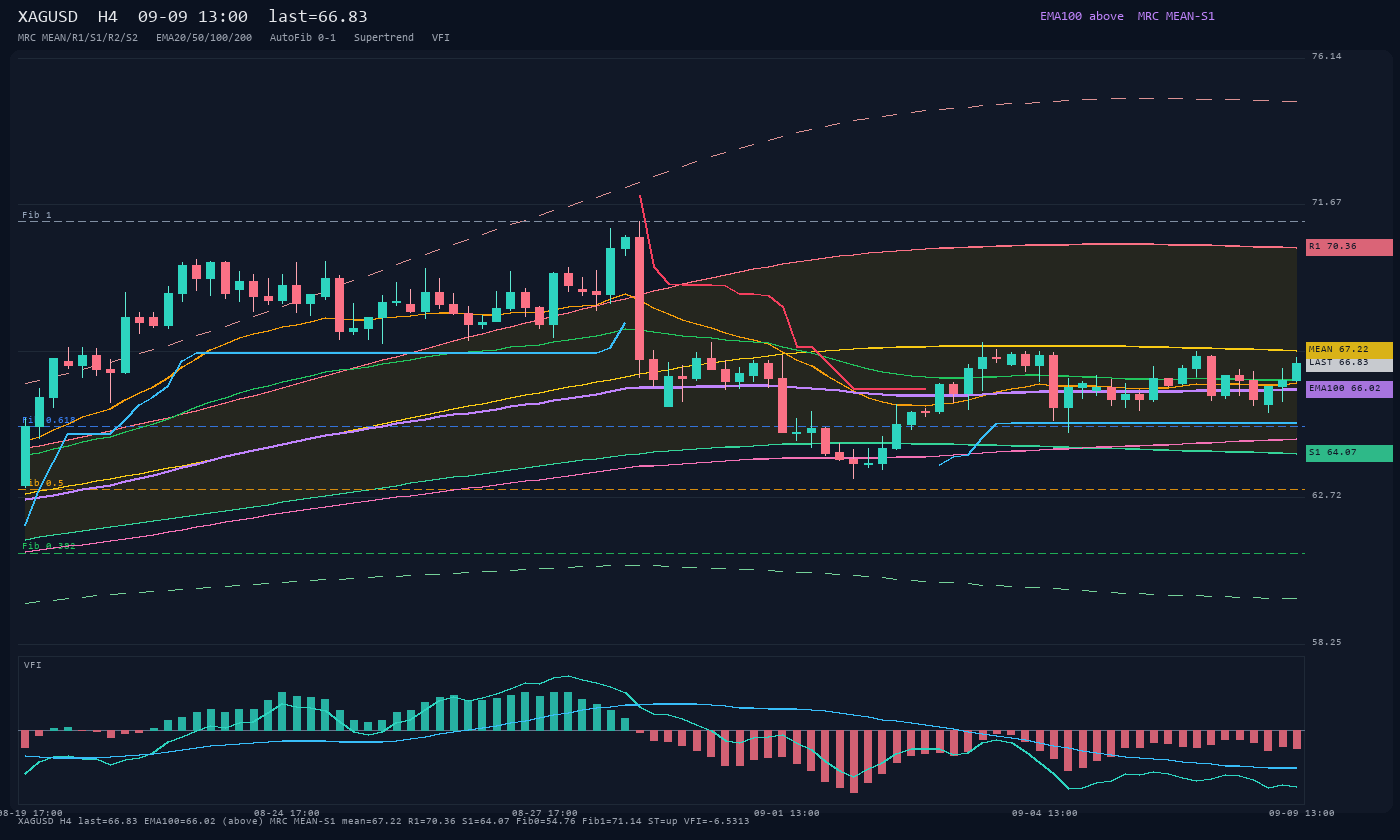Click the Fib 0.382 level label

(49, 546)
